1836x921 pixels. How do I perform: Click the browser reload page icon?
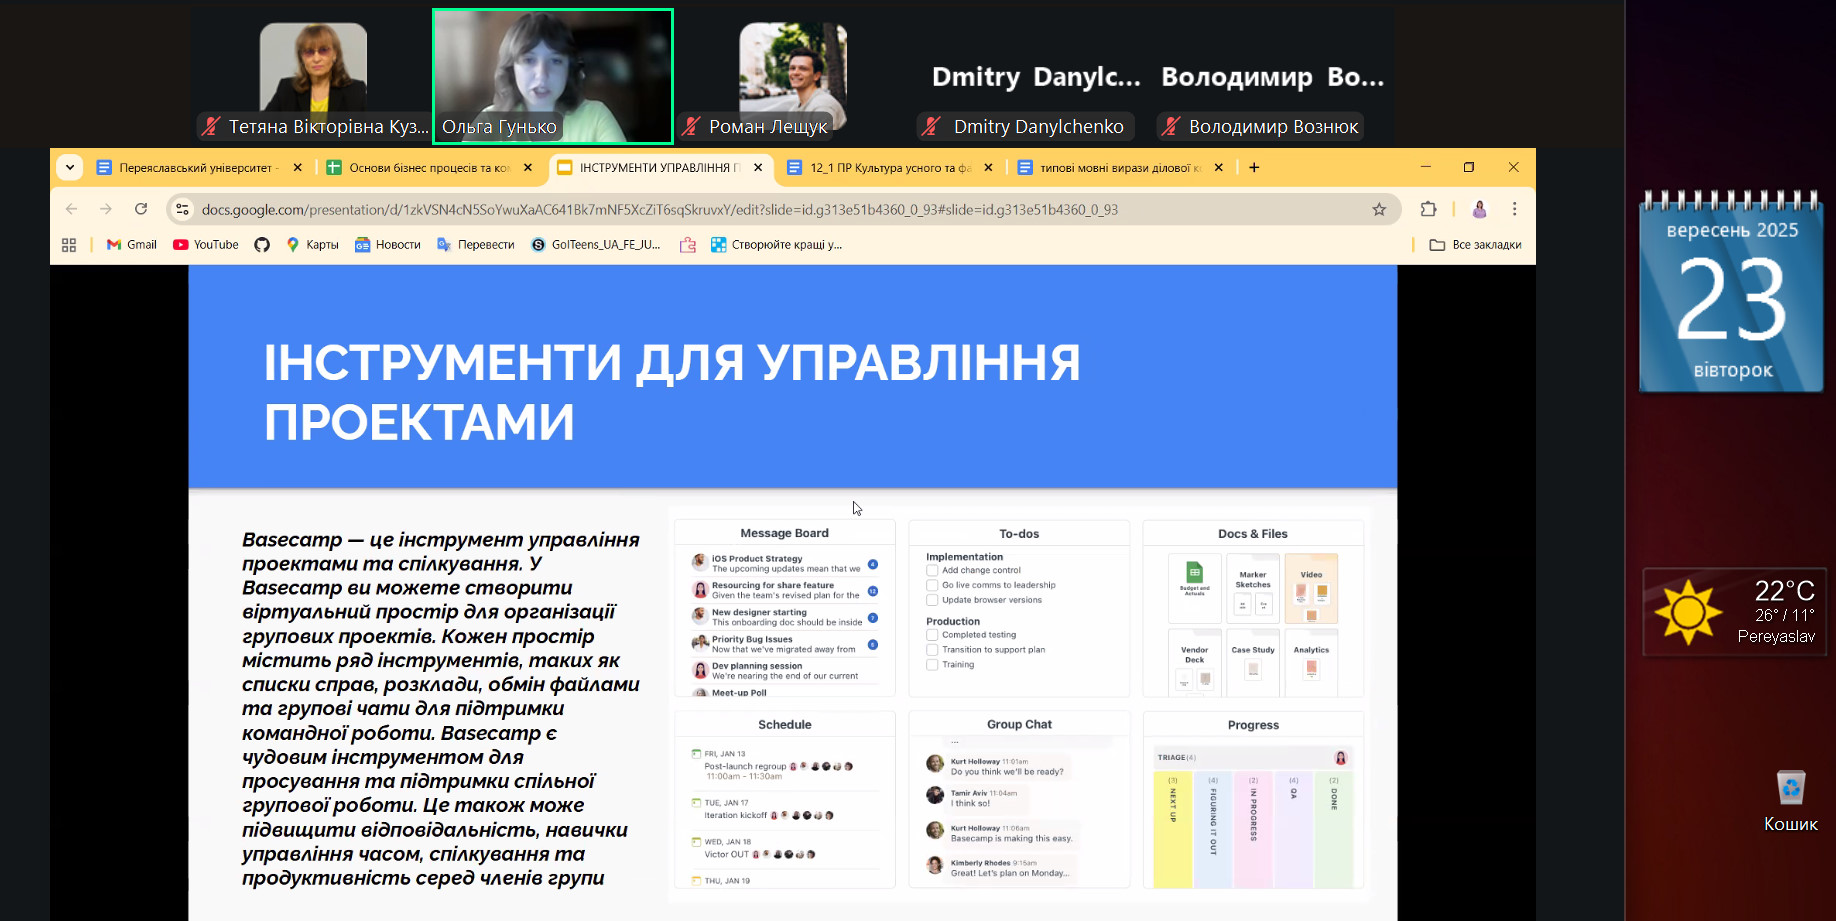coord(141,209)
